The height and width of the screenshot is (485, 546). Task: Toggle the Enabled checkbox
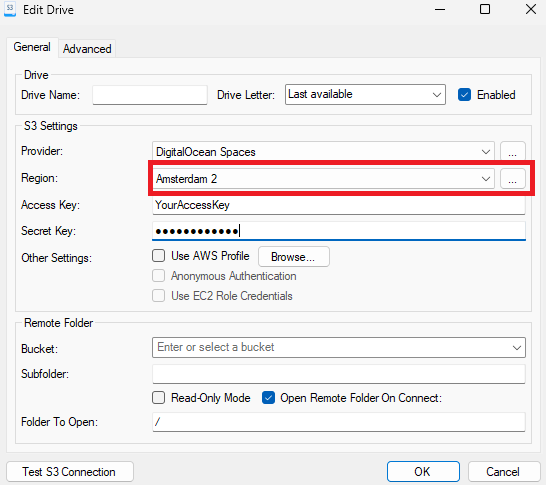coord(465,95)
